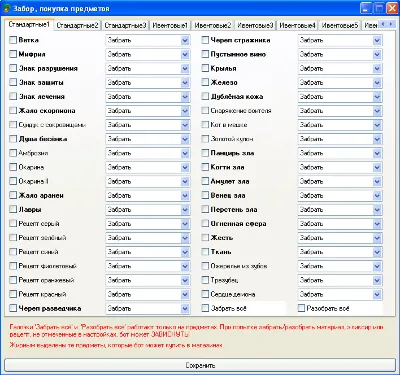Expand the Череп разведчика dropdown
The height and width of the screenshot is (375, 400).
tap(185, 309)
